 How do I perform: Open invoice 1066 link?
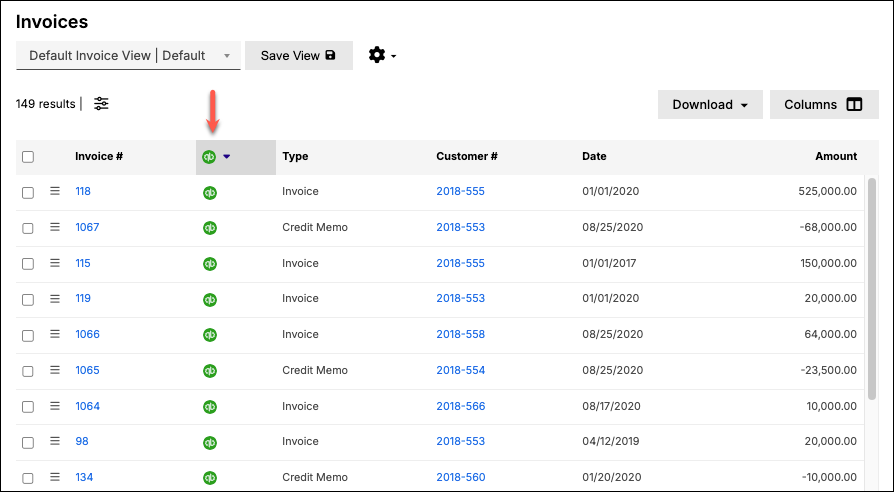pyautogui.click(x=87, y=334)
